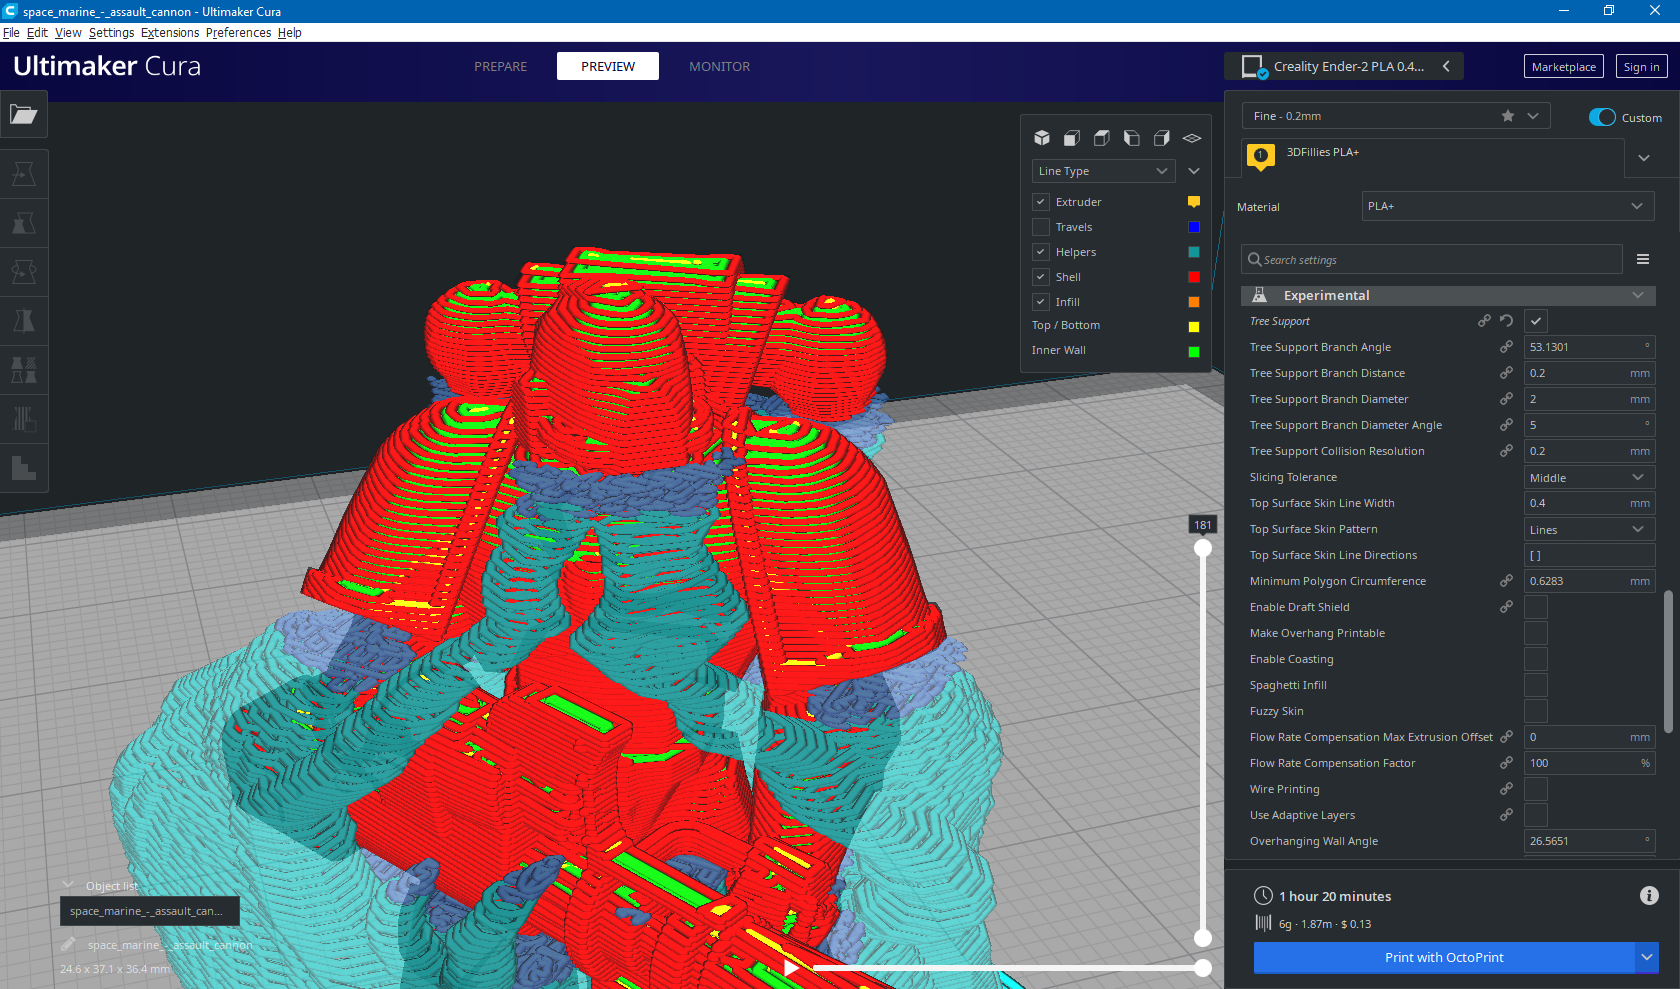The height and width of the screenshot is (989, 1680).
Task: Select the Mirror tool in left toolbar
Action: (x=24, y=321)
